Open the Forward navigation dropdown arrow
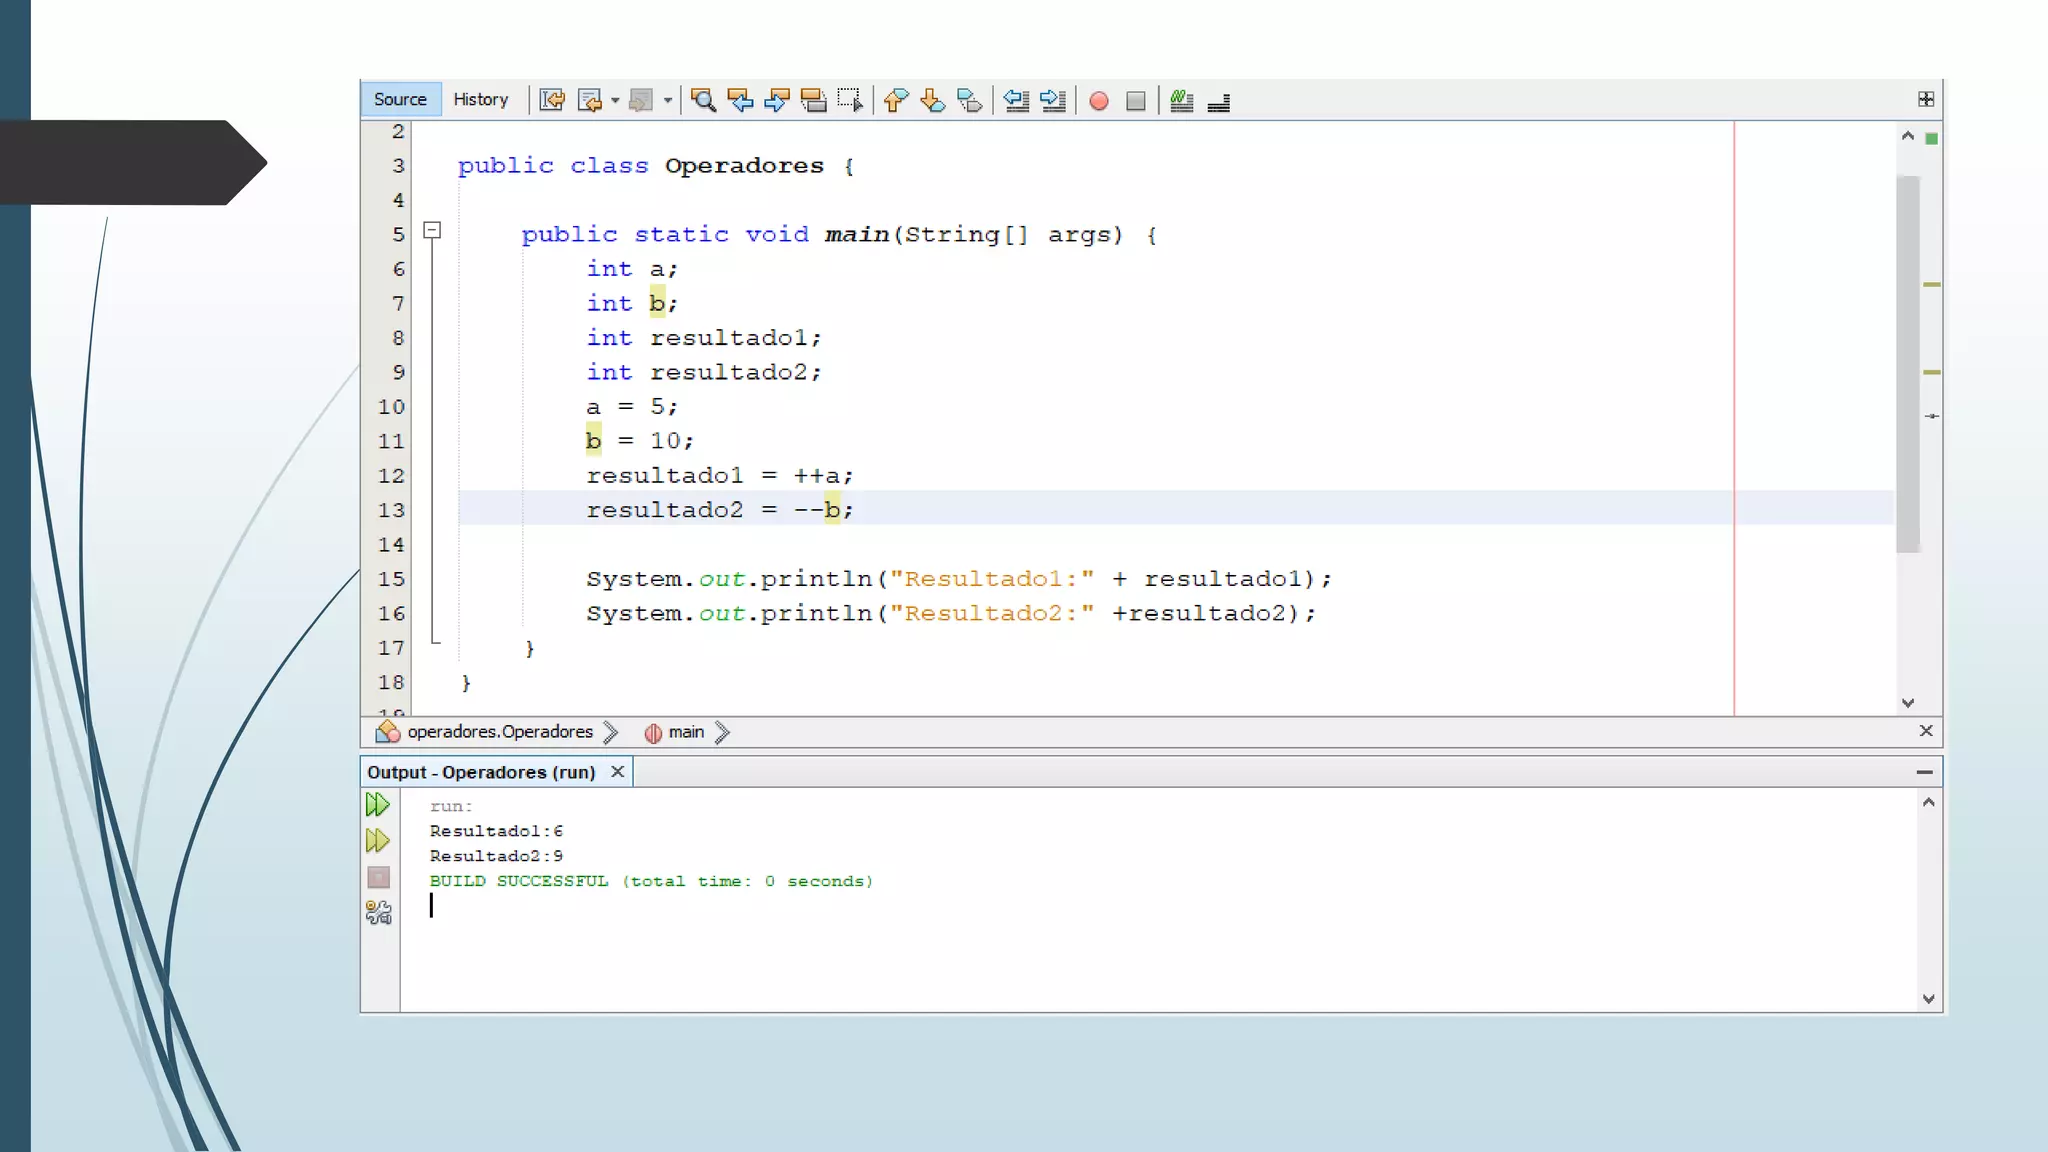 tap(667, 101)
